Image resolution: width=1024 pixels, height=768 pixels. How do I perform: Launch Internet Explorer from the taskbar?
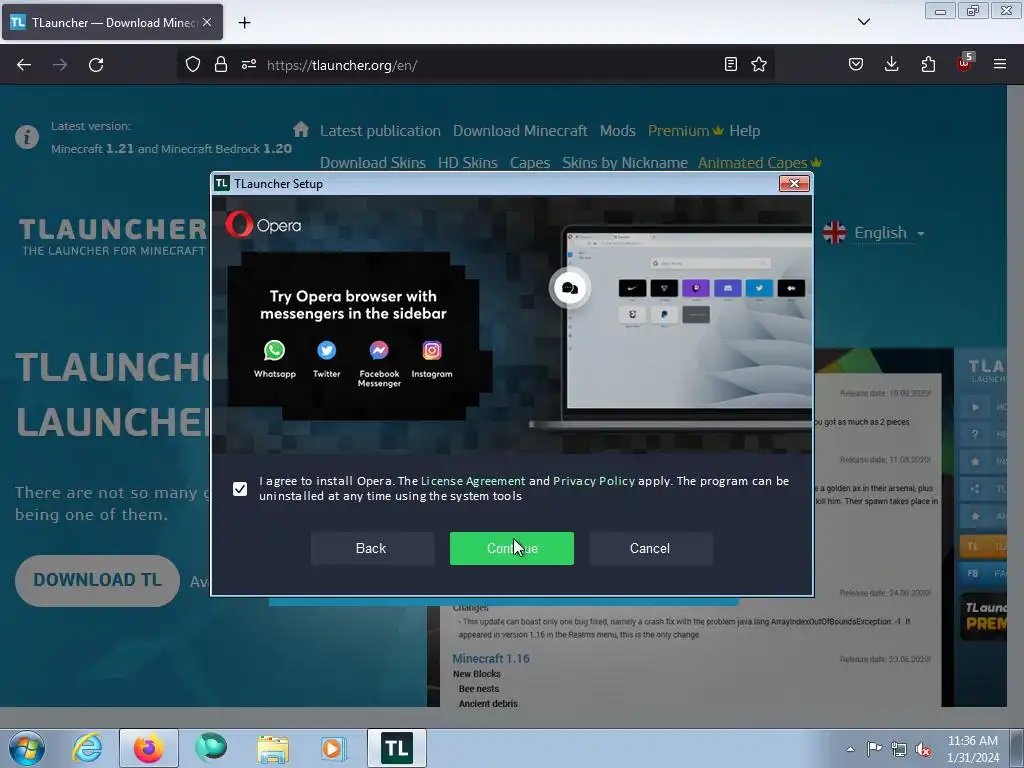[87, 748]
